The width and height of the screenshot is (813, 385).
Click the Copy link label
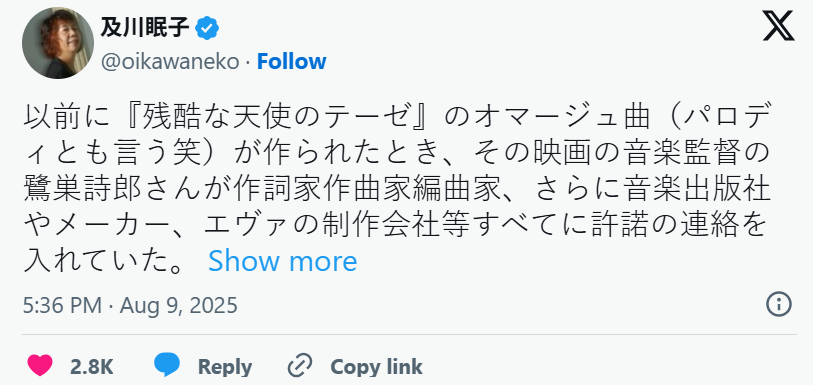tap(376, 367)
